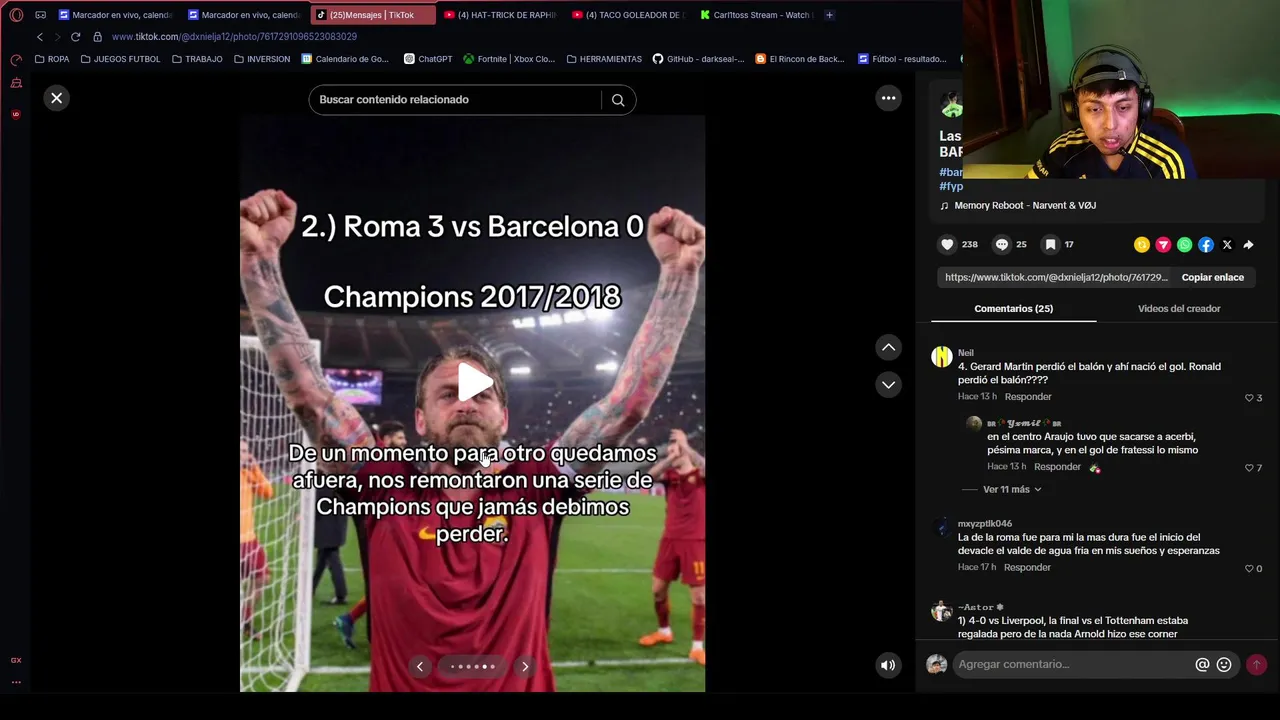1280x720 pixels.
Task: Share to WhatsApp icon
Action: [x=1185, y=244]
